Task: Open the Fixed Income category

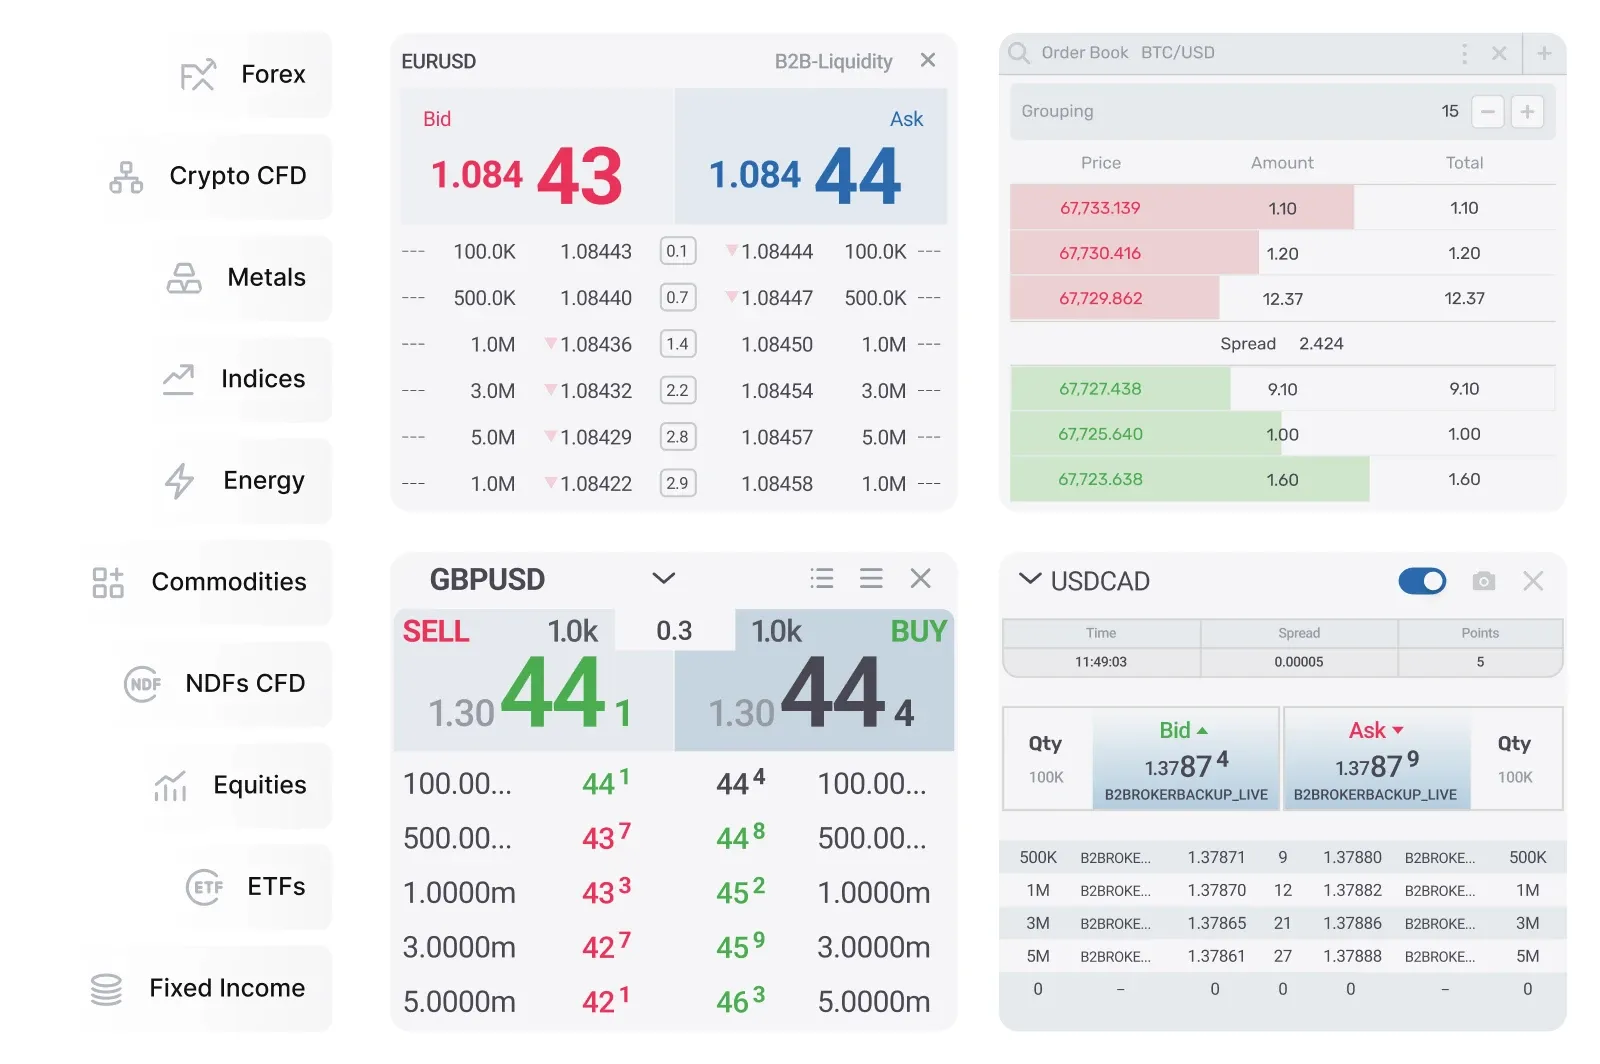Action: coord(226,988)
